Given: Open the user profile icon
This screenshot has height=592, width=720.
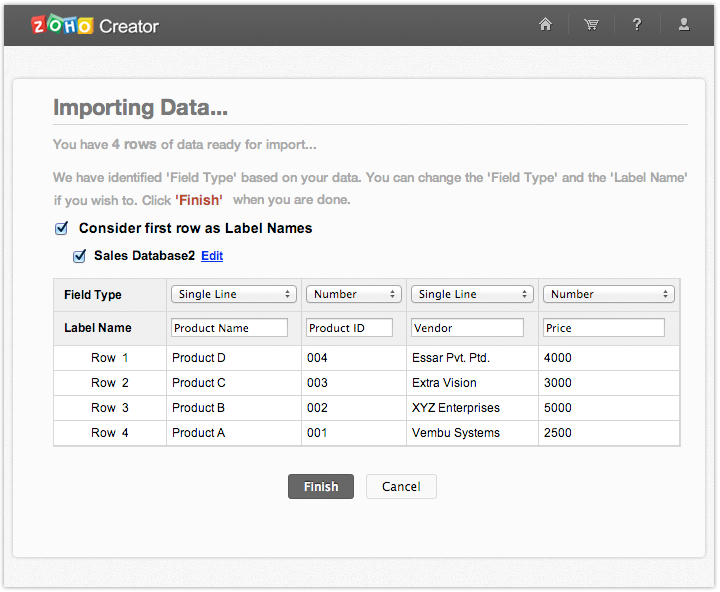Looking at the screenshot, I should pyautogui.click(x=684, y=25).
